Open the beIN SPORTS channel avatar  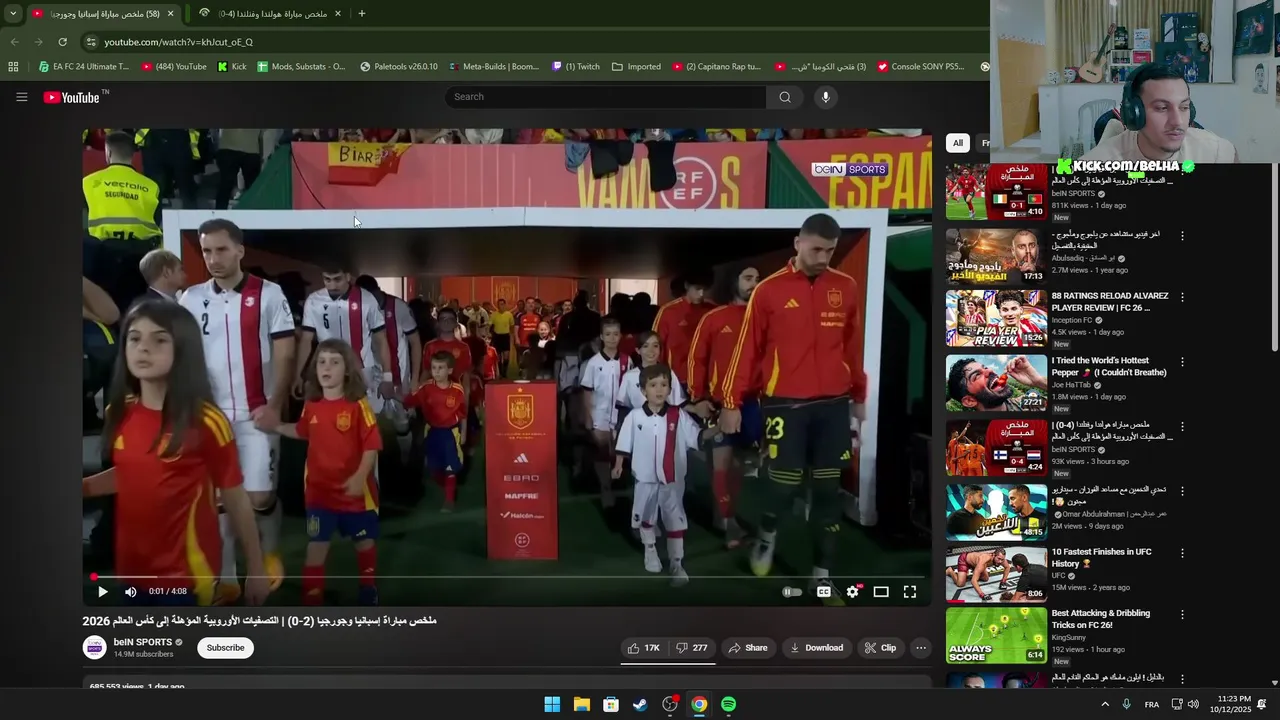(x=94, y=648)
